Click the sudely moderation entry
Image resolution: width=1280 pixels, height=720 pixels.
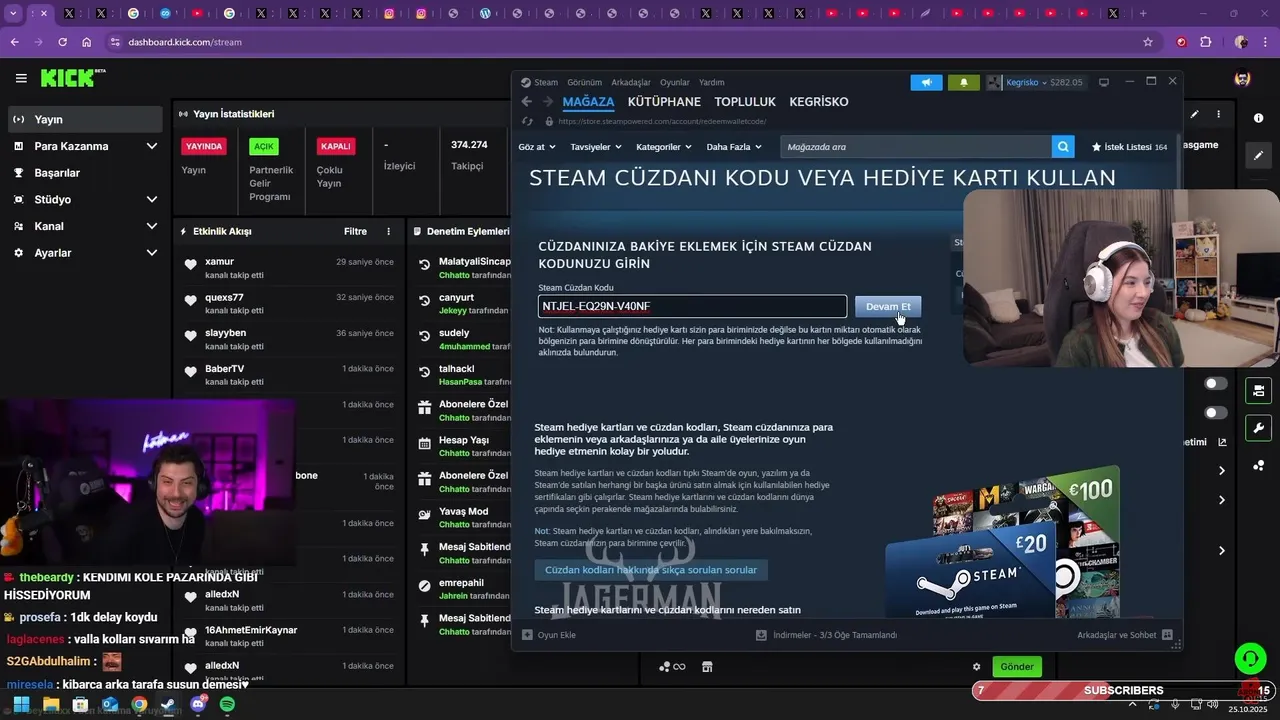pos(462,339)
